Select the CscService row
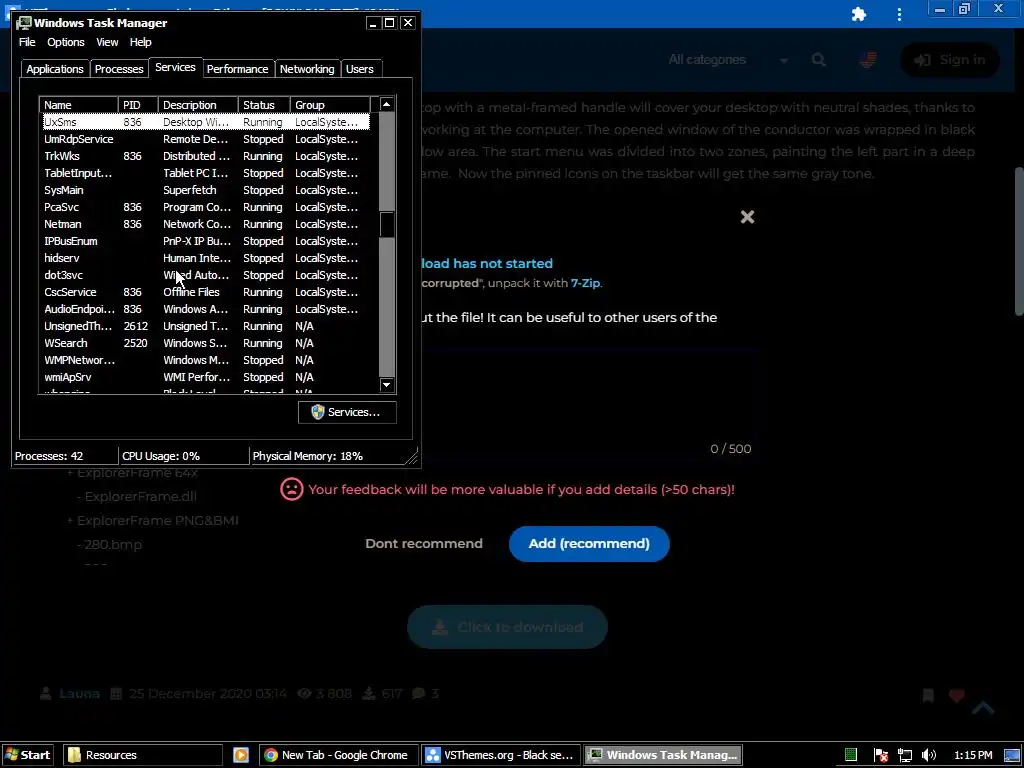The image size is (1024, 768). [205, 292]
